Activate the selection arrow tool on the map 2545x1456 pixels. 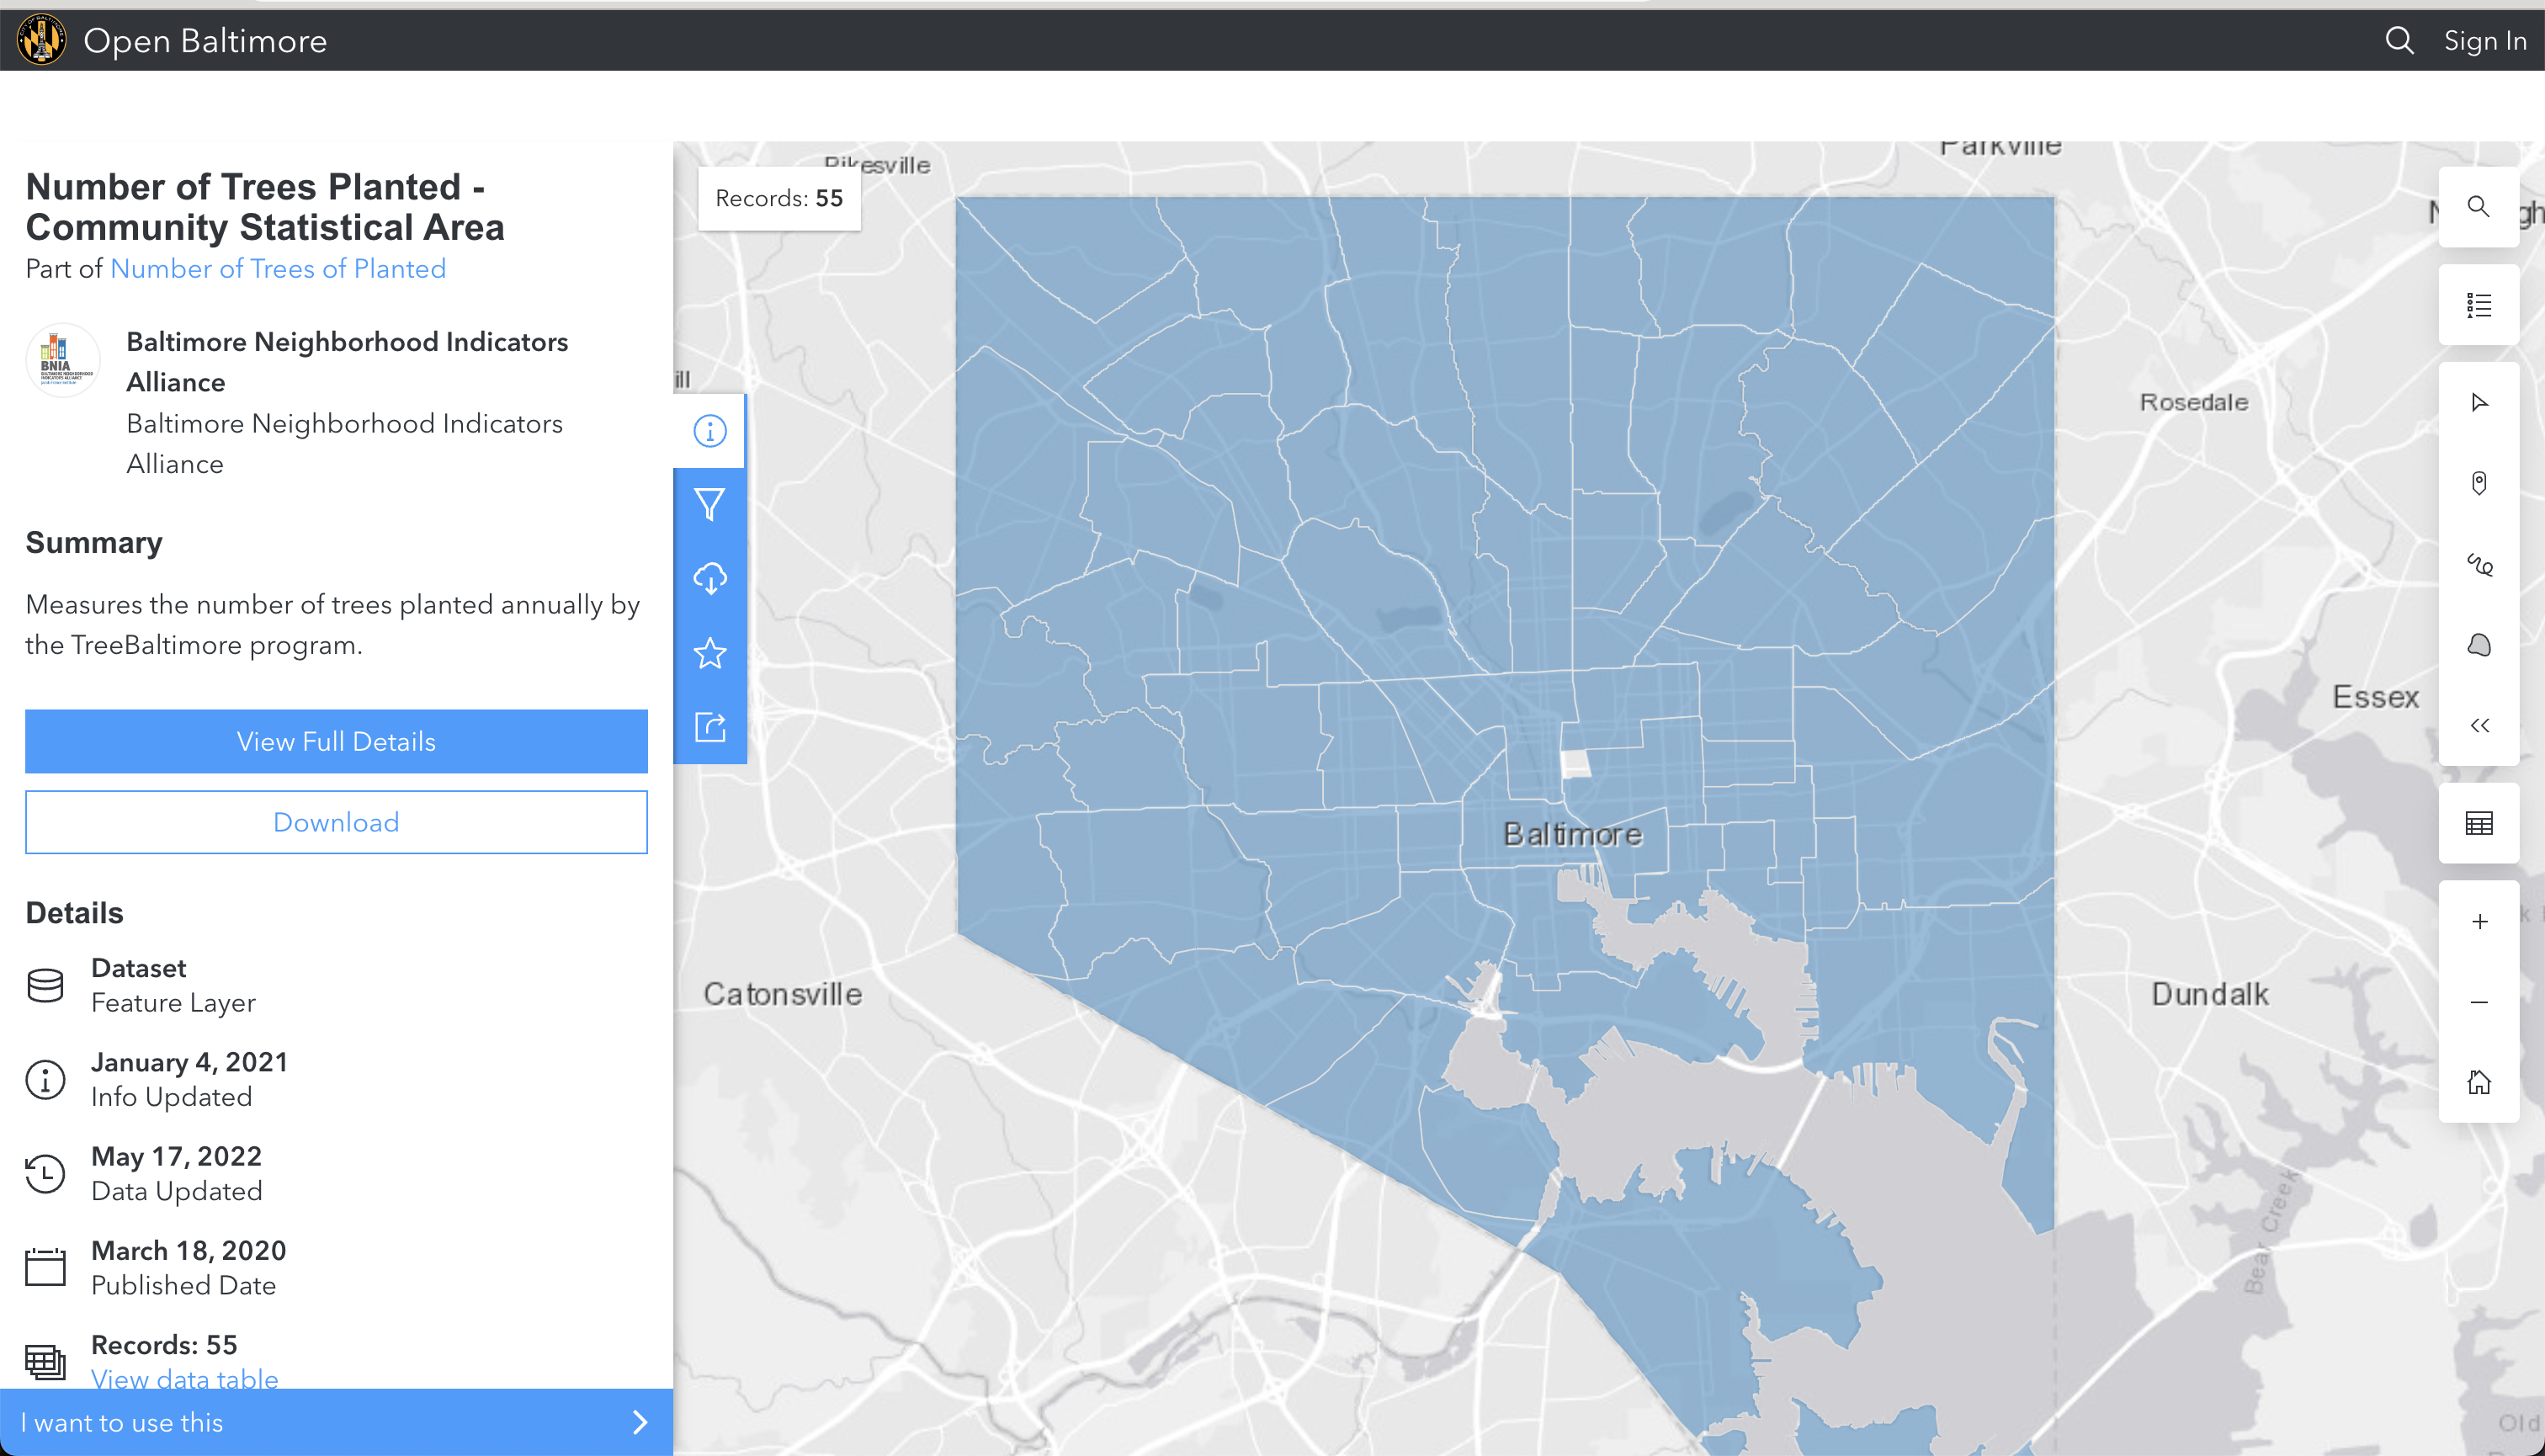click(x=2479, y=402)
